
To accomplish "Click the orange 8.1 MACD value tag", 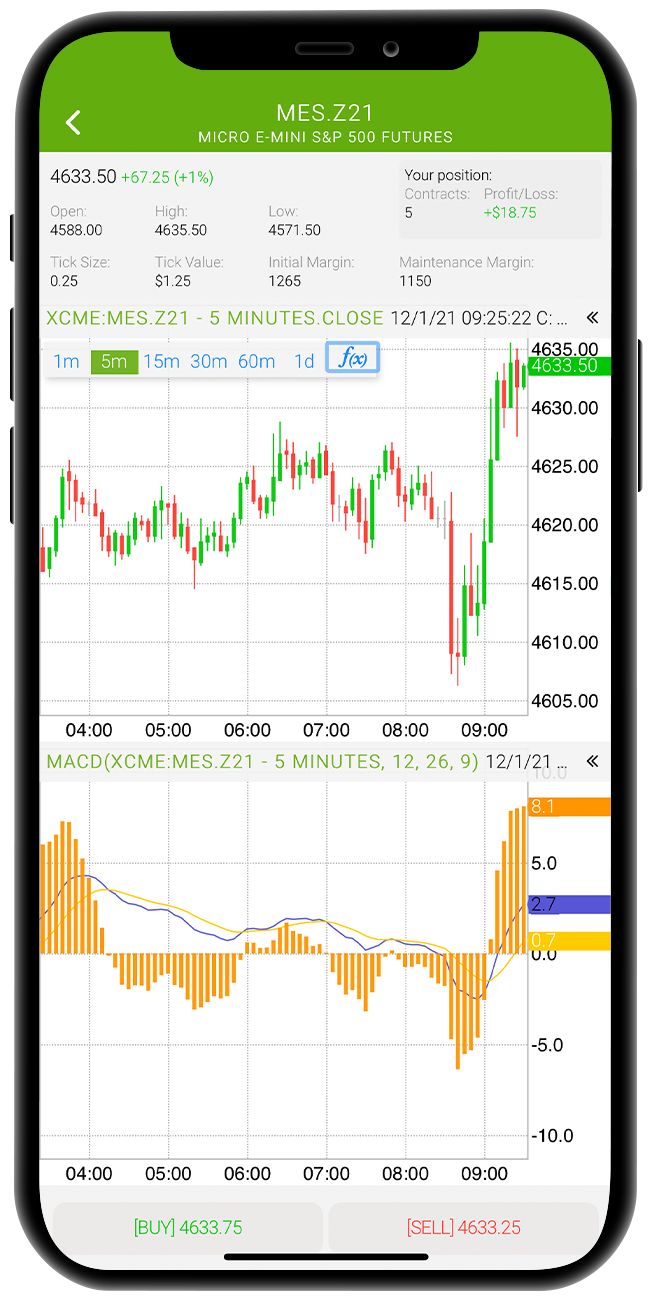I will pos(569,807).
